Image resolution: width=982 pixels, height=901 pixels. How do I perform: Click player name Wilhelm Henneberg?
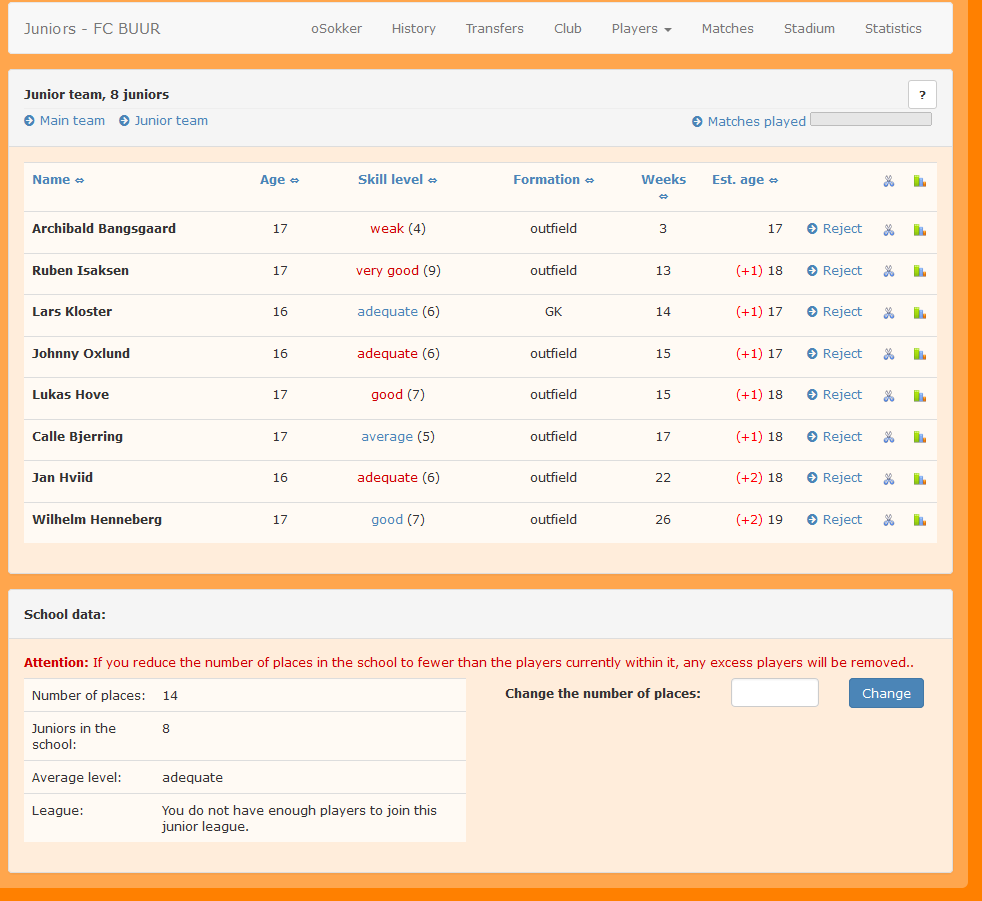click(x=97, y=520)
